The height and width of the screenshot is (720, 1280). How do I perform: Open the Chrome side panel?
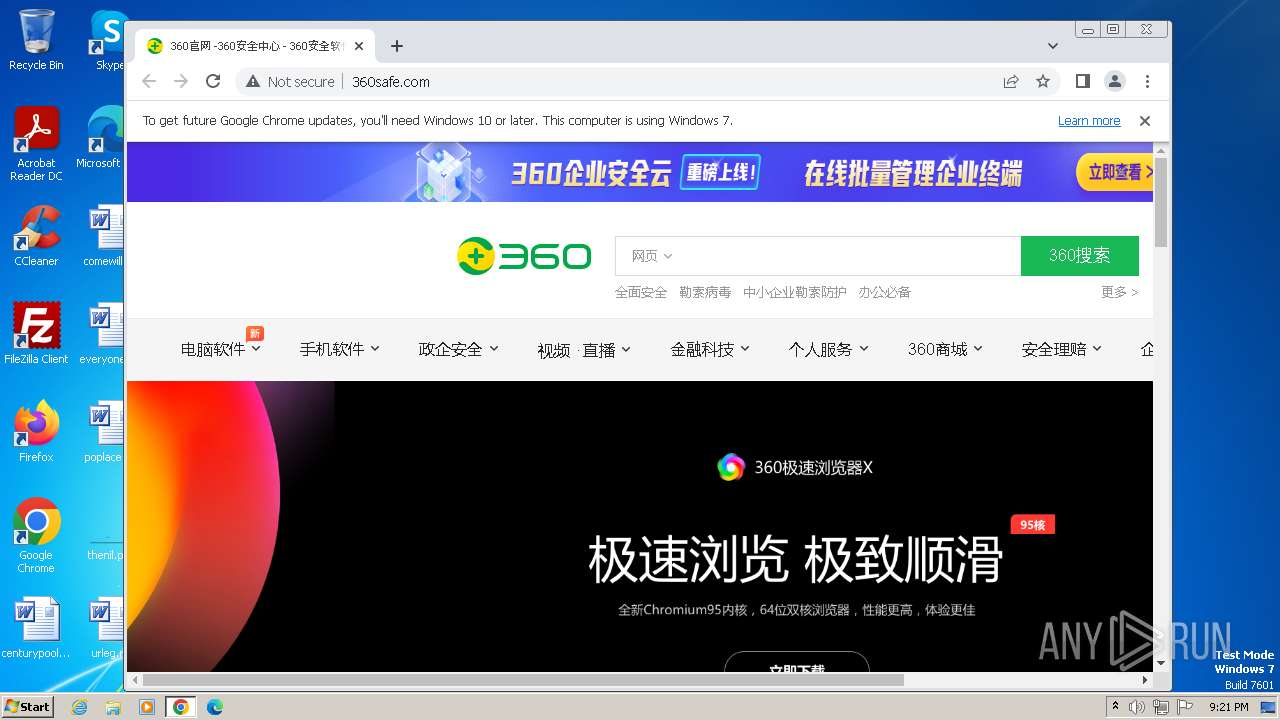pyautogui.click(x=1082, y=82)
